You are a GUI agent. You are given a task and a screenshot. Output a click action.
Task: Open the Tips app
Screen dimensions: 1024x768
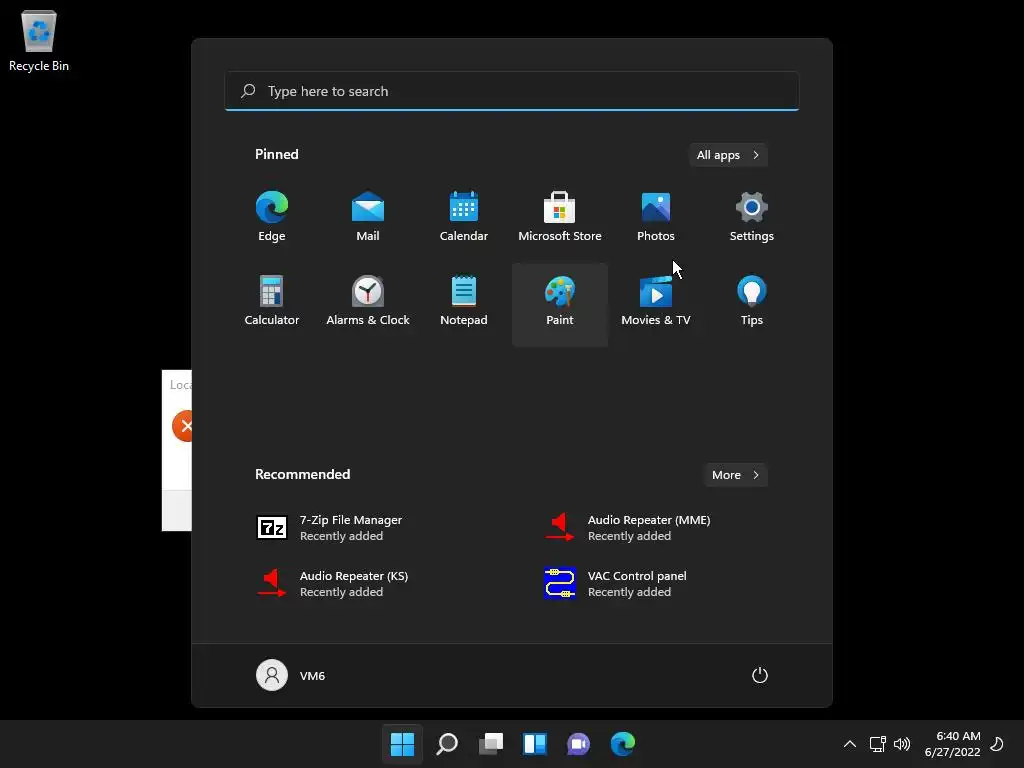(x=752, y=301)
